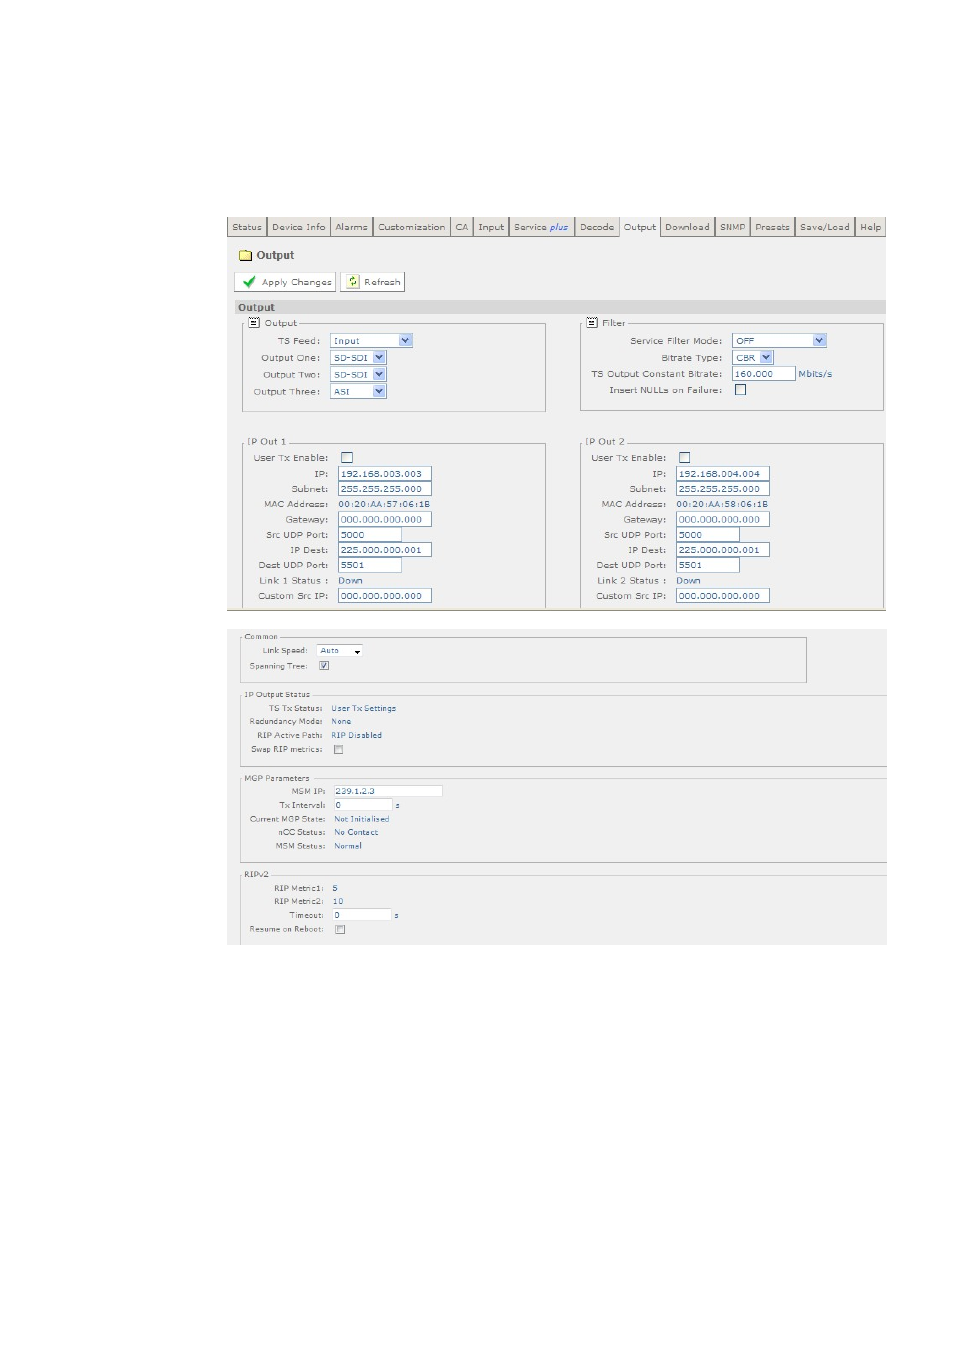Screen dimensions: 954x1350
Task: Enable IP Out 2 User Tx checkbox
Action: (685, 458)
